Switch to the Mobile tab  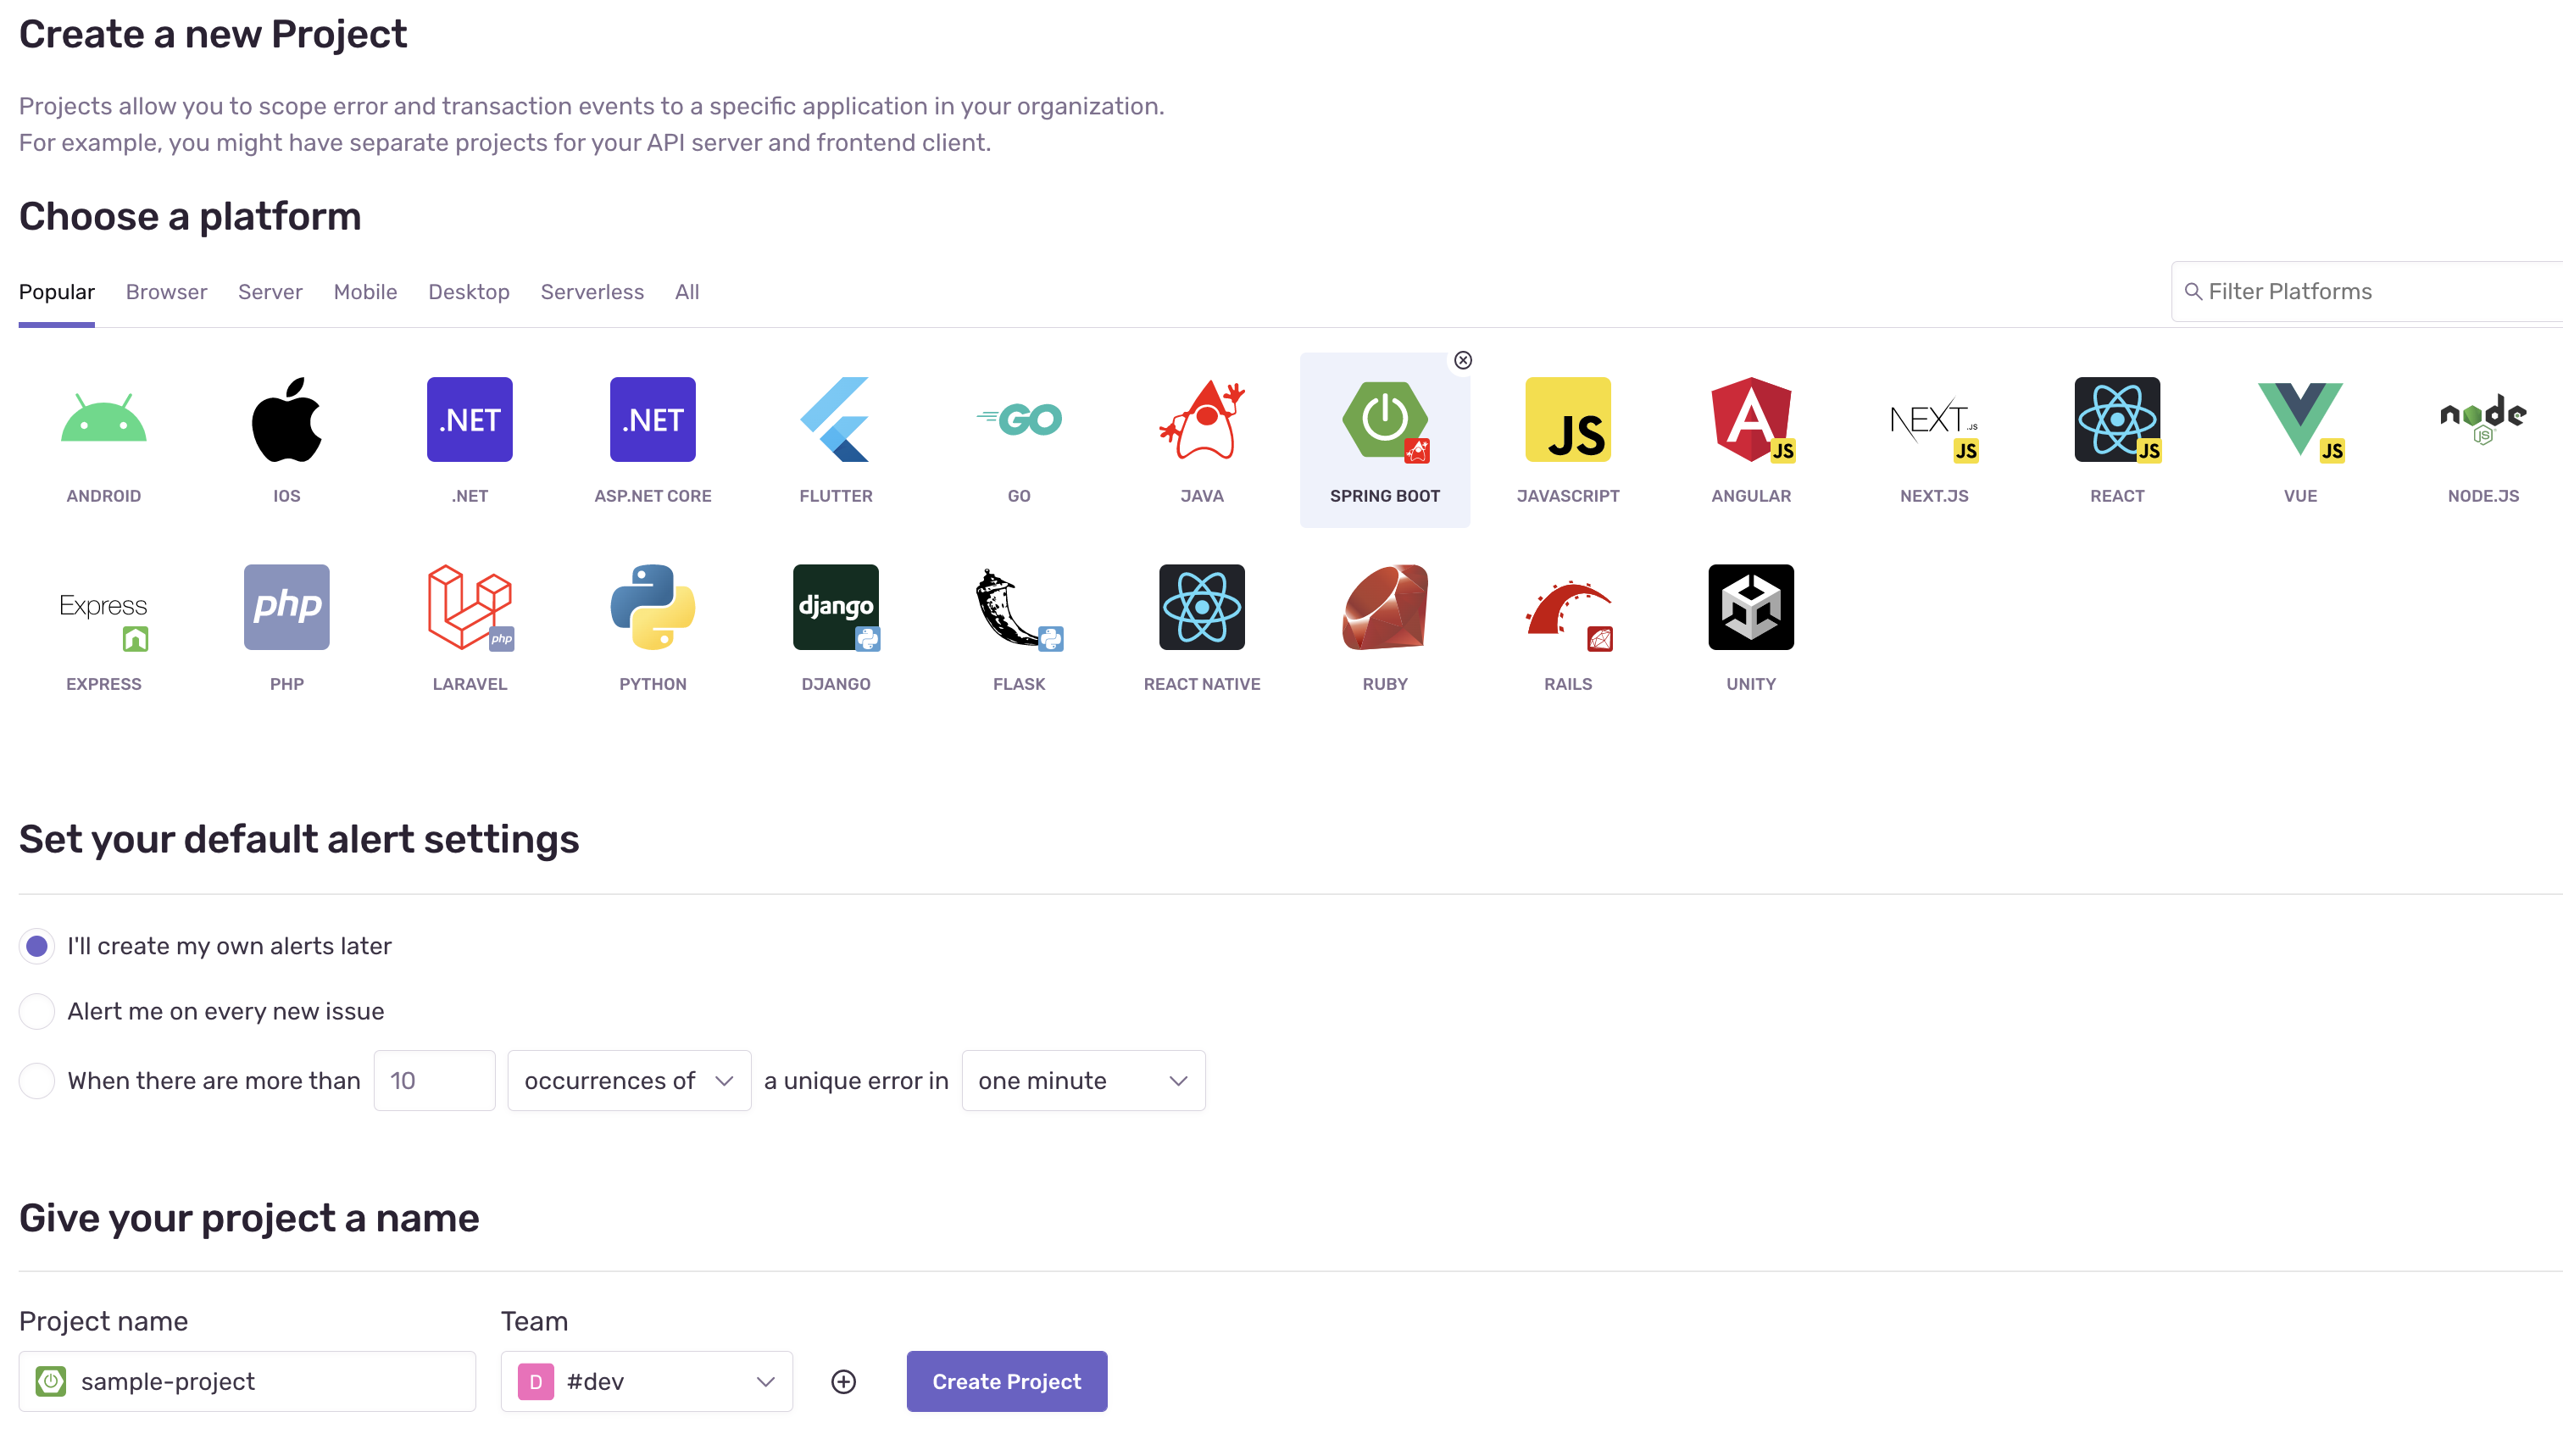pos(365,292)
